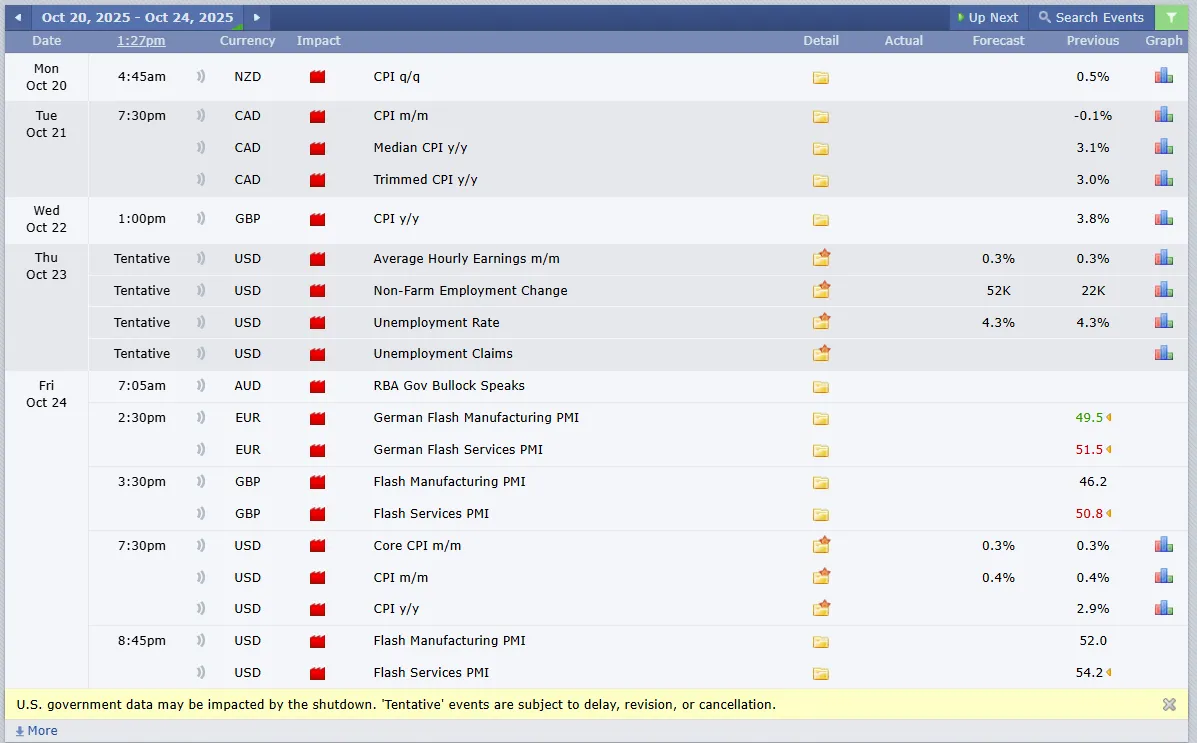Image resolution: width=1197 pixels, height=743 pixels.
Task: Open the Oct 20 - Oct 24 date range picker
Action: (x=137, y=17)
